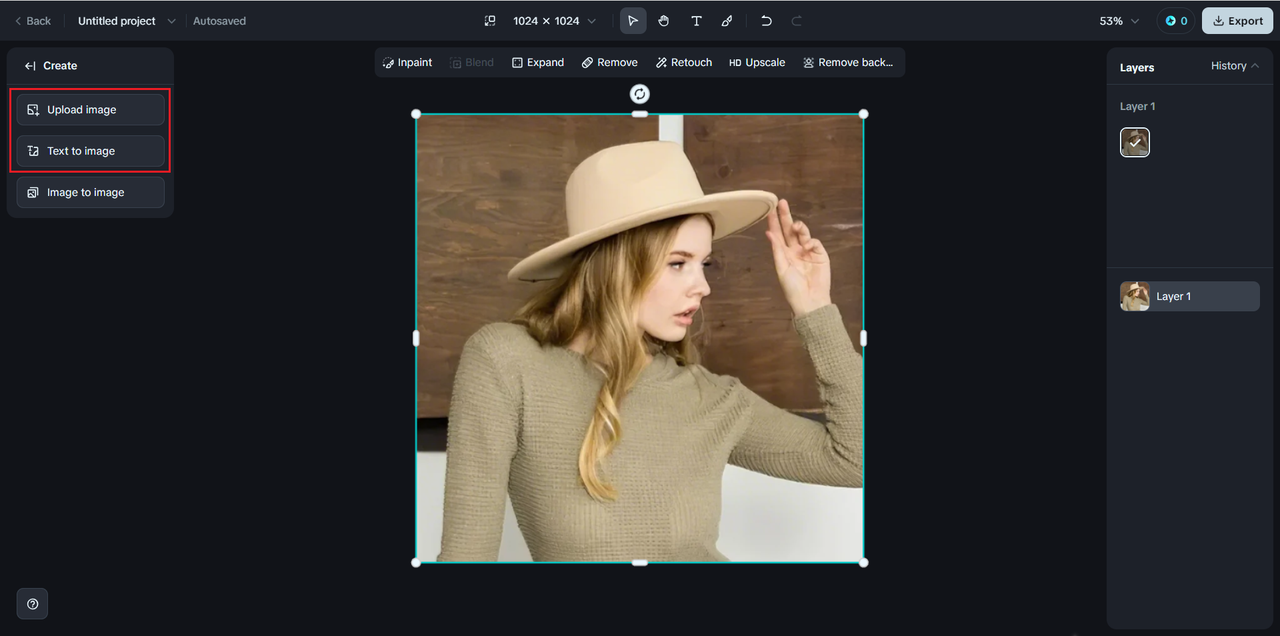Click the Upload image button
Screen dimensions: 1280x636
click(90, 110)
